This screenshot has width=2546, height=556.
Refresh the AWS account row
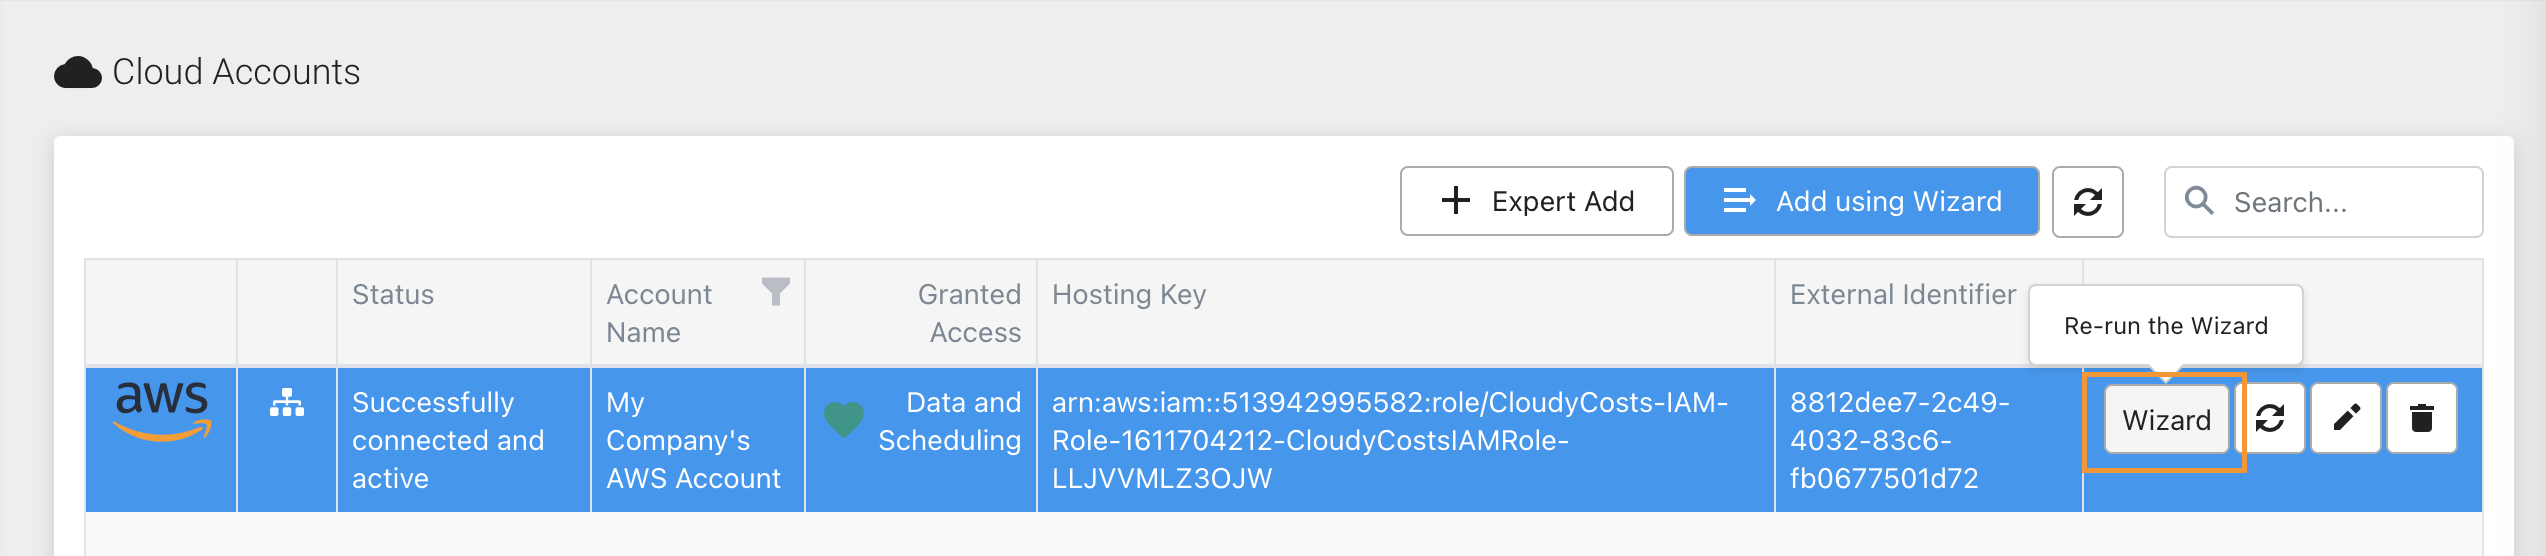2270,418
